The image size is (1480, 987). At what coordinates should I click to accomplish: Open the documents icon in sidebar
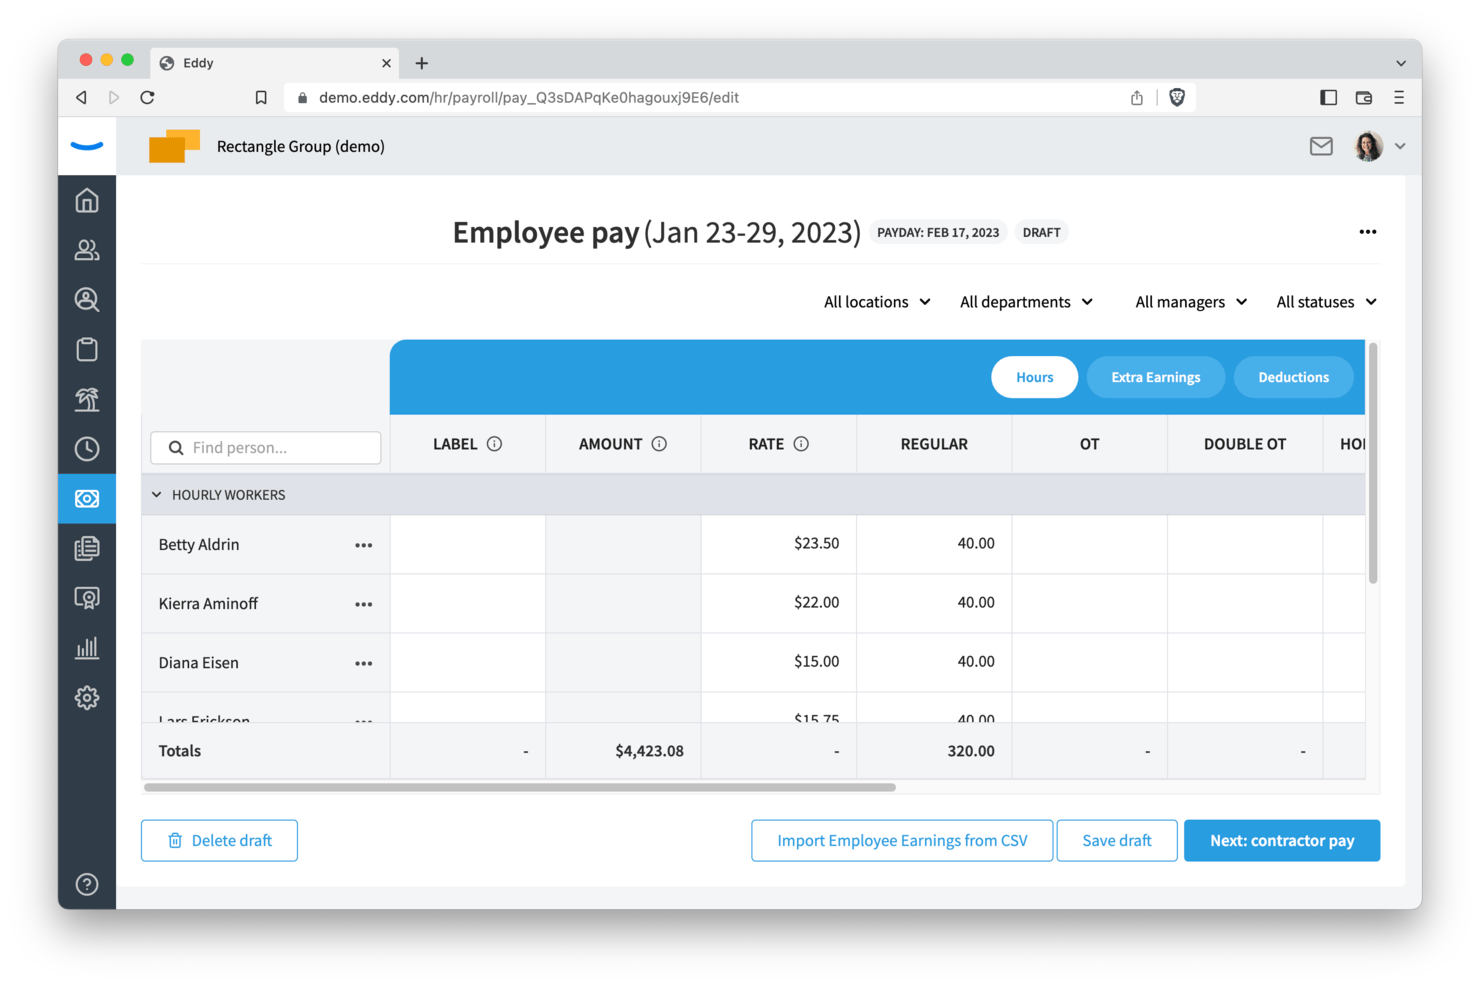pyautogui.click(x=87, y=548)
